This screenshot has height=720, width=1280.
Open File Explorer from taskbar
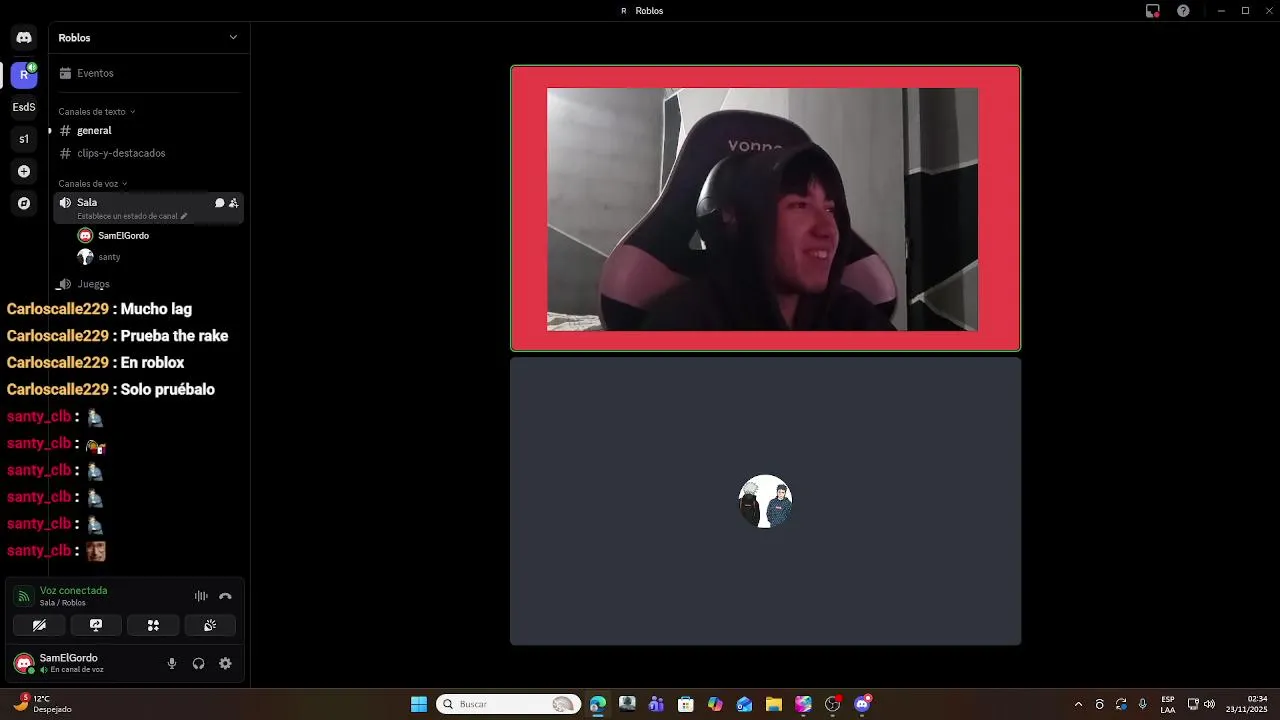pos(773,704)
